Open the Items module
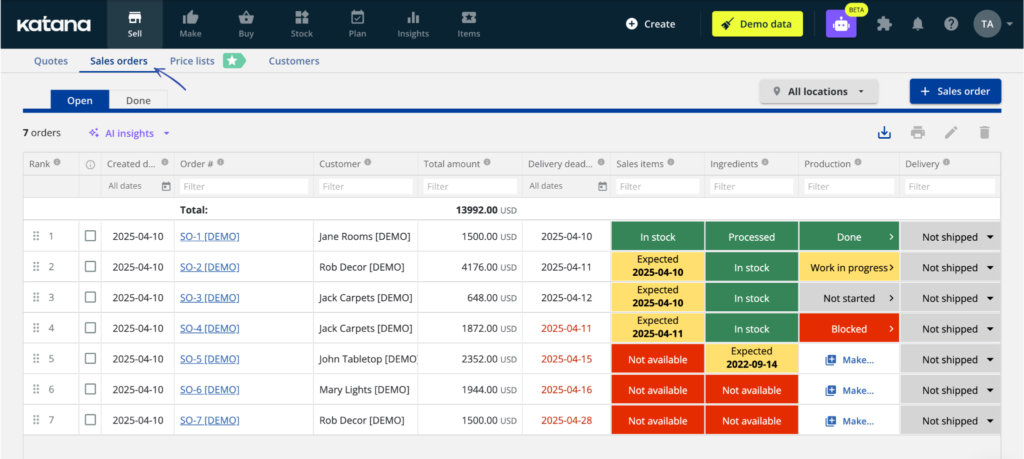The height and width of the screenshot is (459, 1024). [468, 24]
